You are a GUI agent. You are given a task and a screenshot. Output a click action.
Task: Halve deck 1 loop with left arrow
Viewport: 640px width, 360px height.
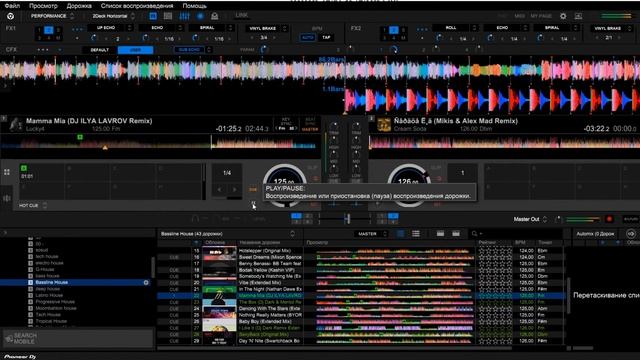[220, 189]
